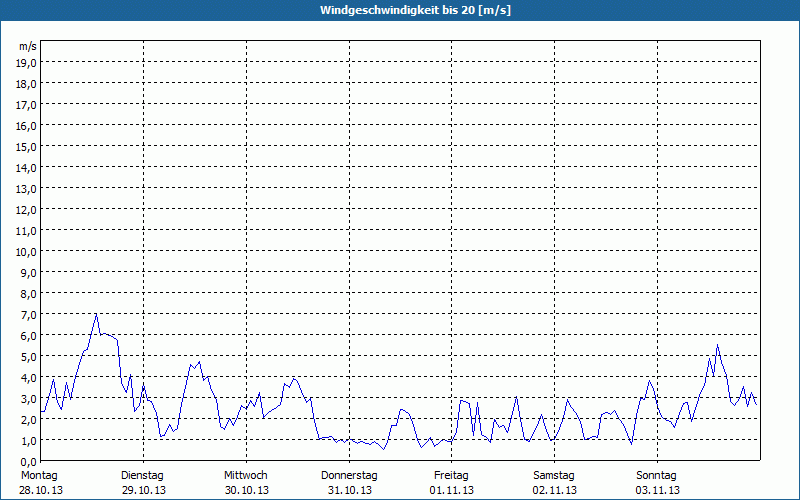Select the 14,0 y-axis label
Image resolution: width=800 pixels, height=500 pixels.
(x=27, y=168)
